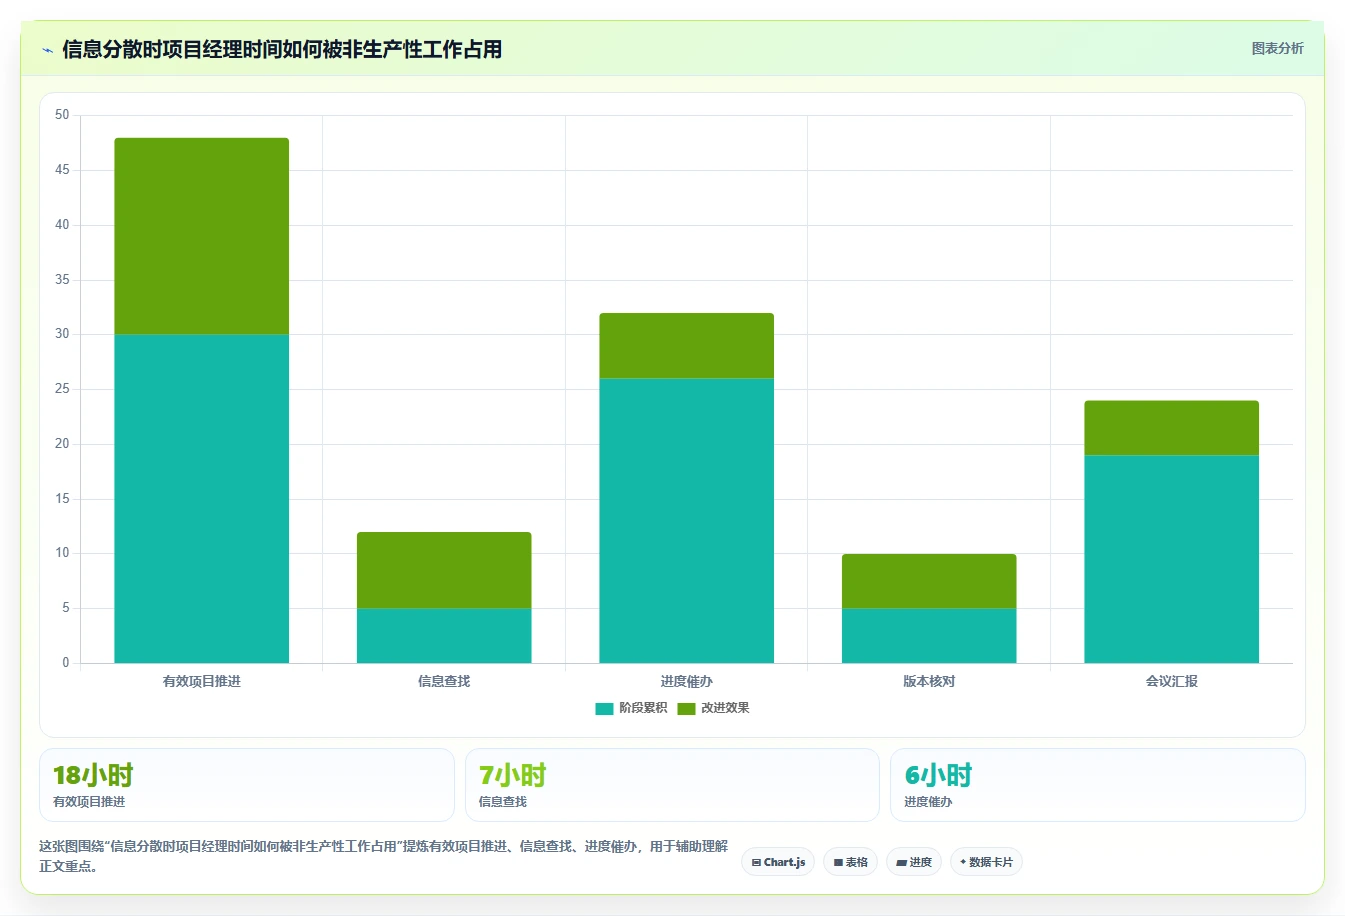The height and width of the screenshot is (916, 1345).
Task: Click the teal segment of the 进度催办 bar
Action: 687,520
